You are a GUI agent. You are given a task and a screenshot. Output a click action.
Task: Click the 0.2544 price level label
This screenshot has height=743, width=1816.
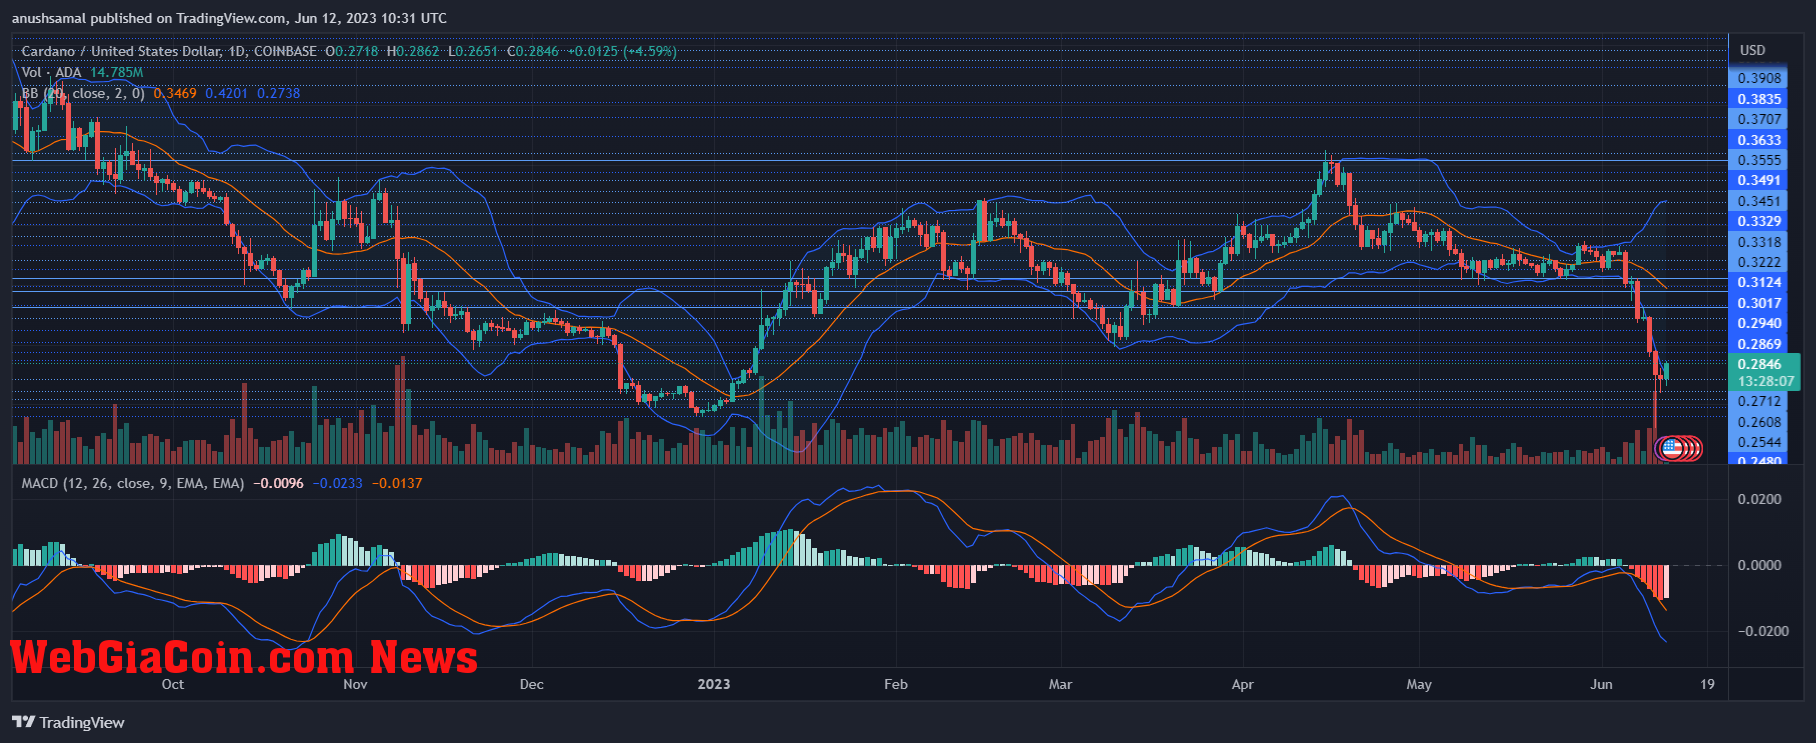(x=1759, y=442)
